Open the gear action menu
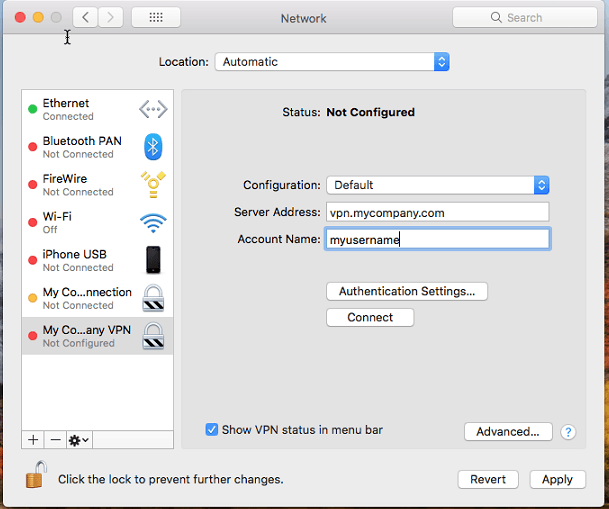This screenshot has height=509, width=609. pyautogui.click(x=79, y=440)
